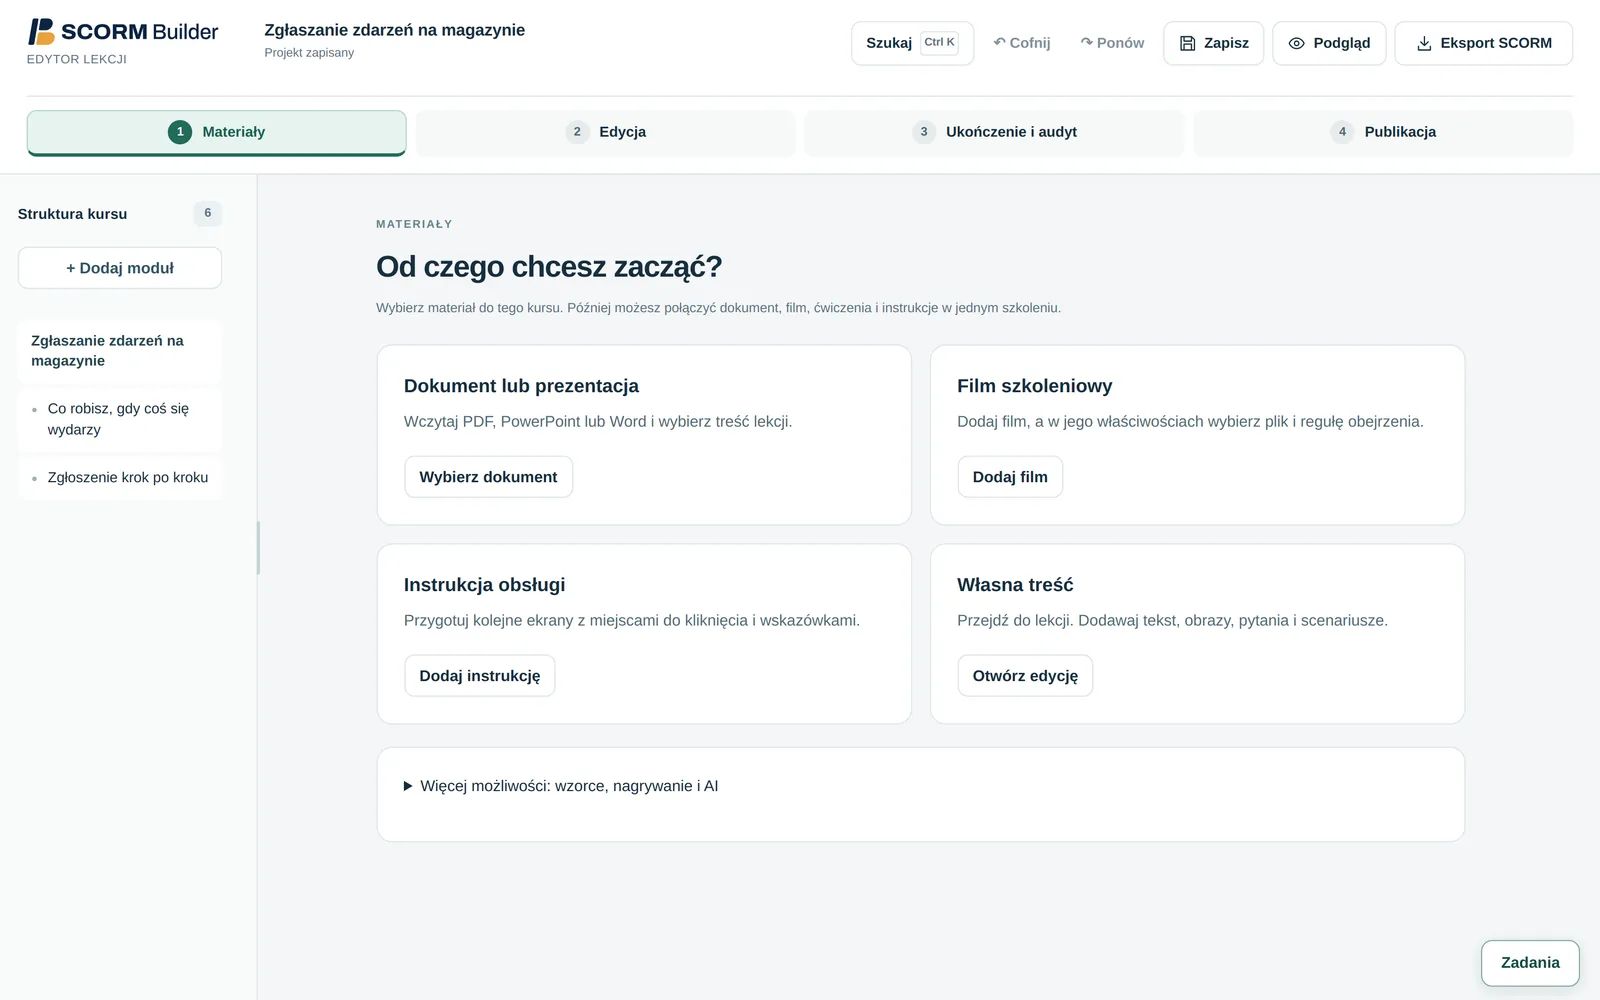Click the eye icon in Podgląd
This screenshot has height=1000, width=1600.
(x=1296, y=43)
